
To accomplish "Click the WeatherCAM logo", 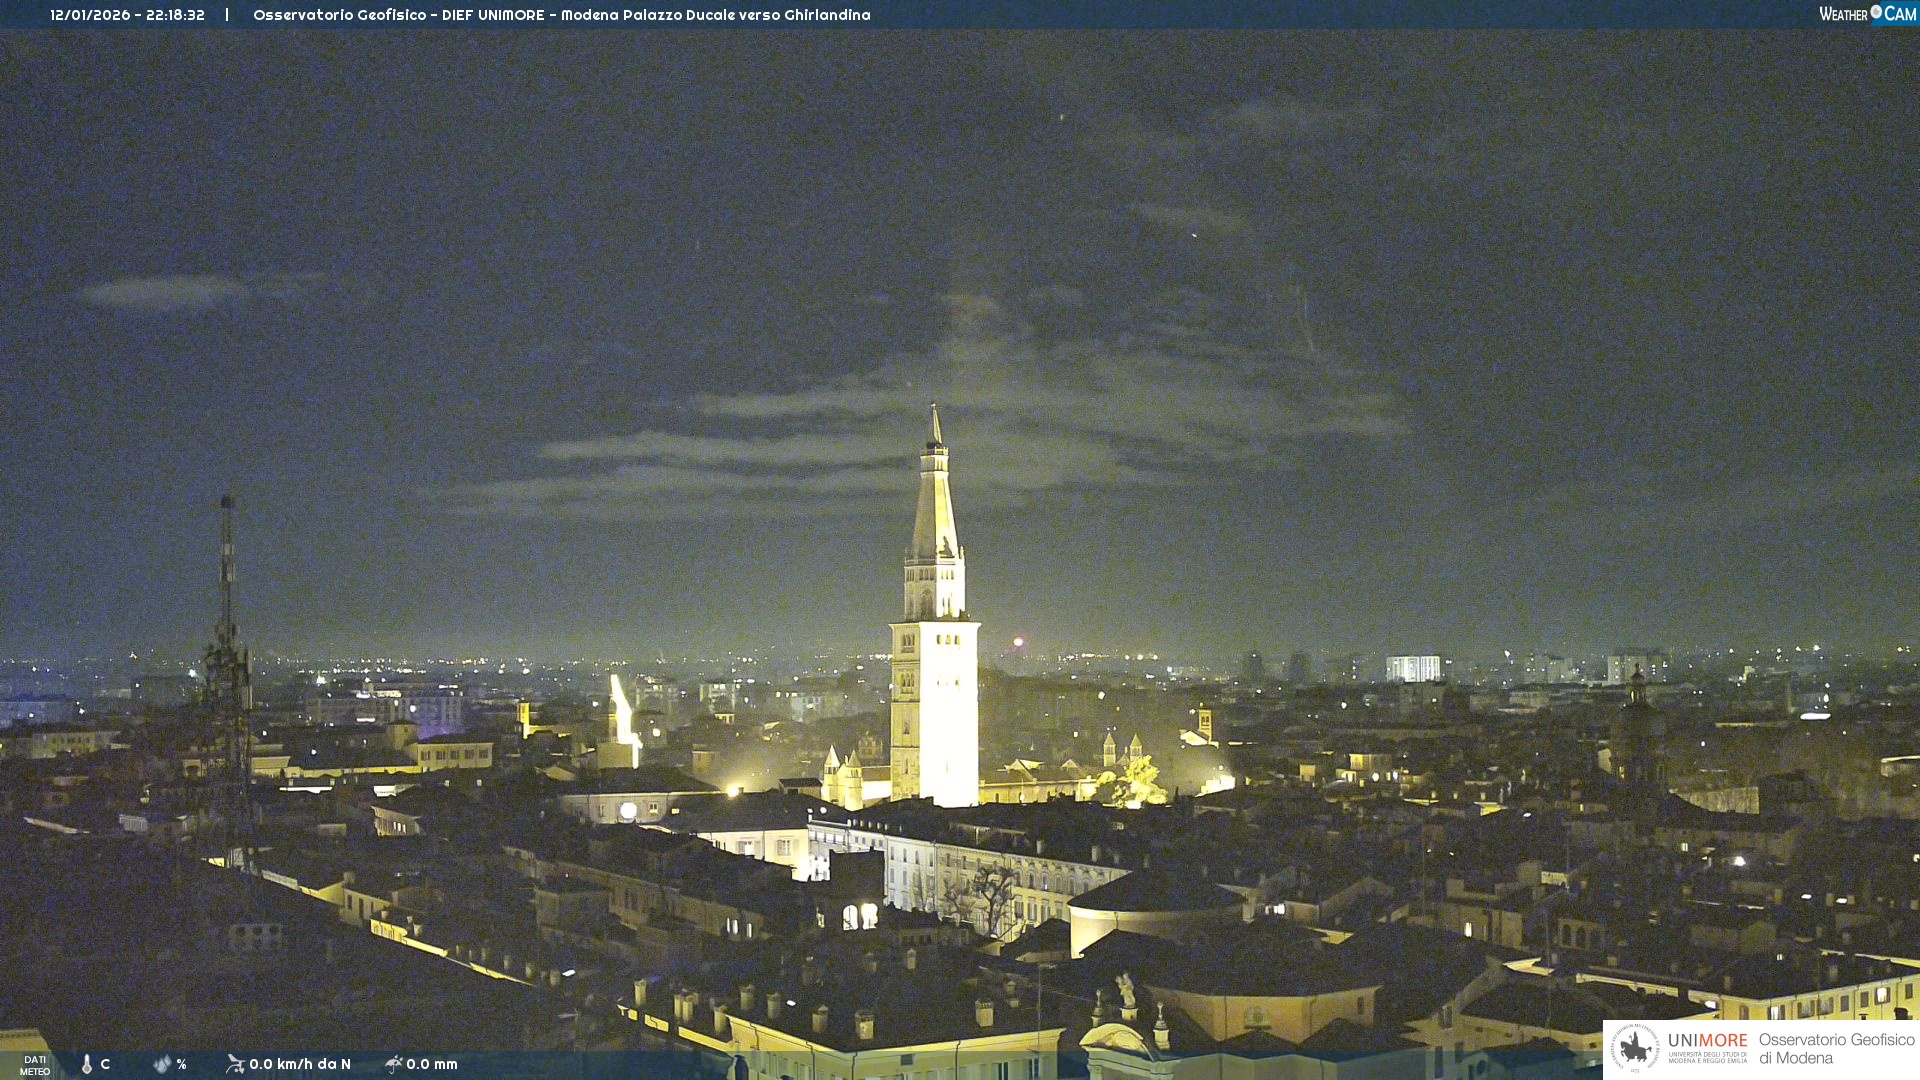I will click(1866, 14).
